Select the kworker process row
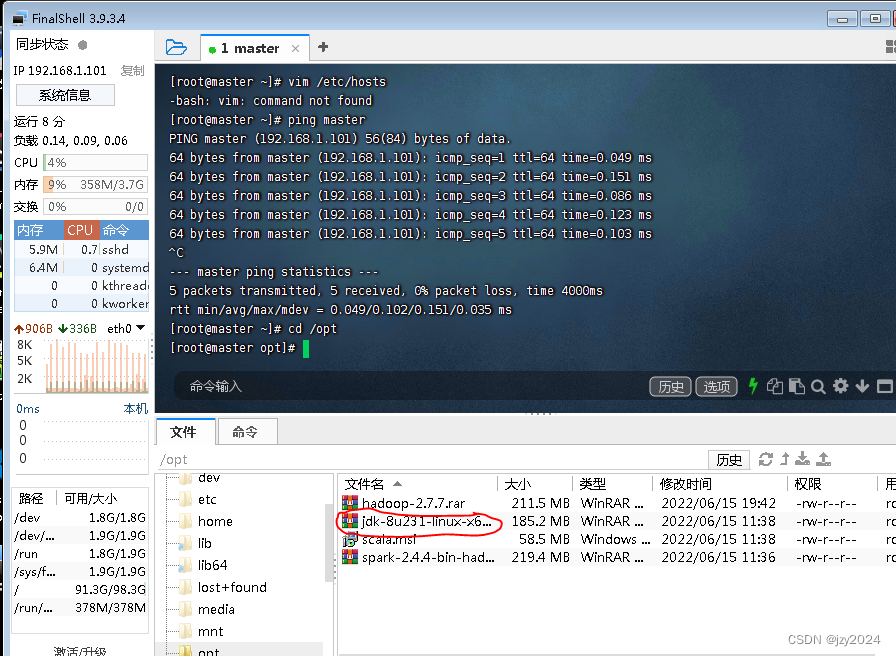 pyautogui.click(x=81, y=303)
